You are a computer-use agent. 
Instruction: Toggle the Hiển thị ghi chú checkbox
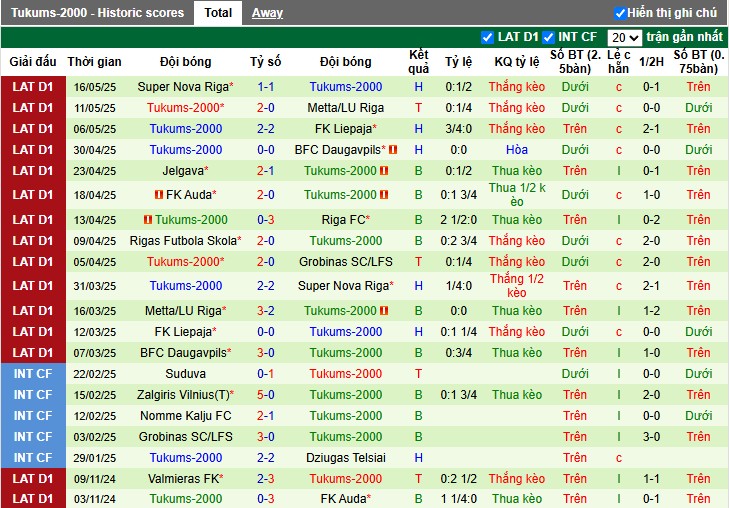tap(620, 13)
